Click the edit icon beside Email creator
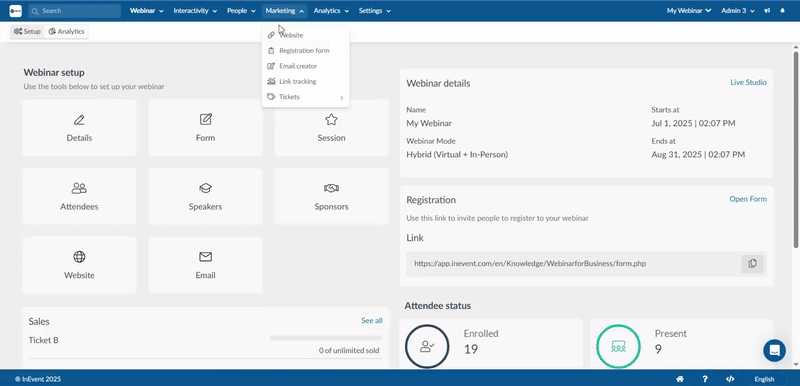This screenshot has height=386, width=800. tap(271, 66)
